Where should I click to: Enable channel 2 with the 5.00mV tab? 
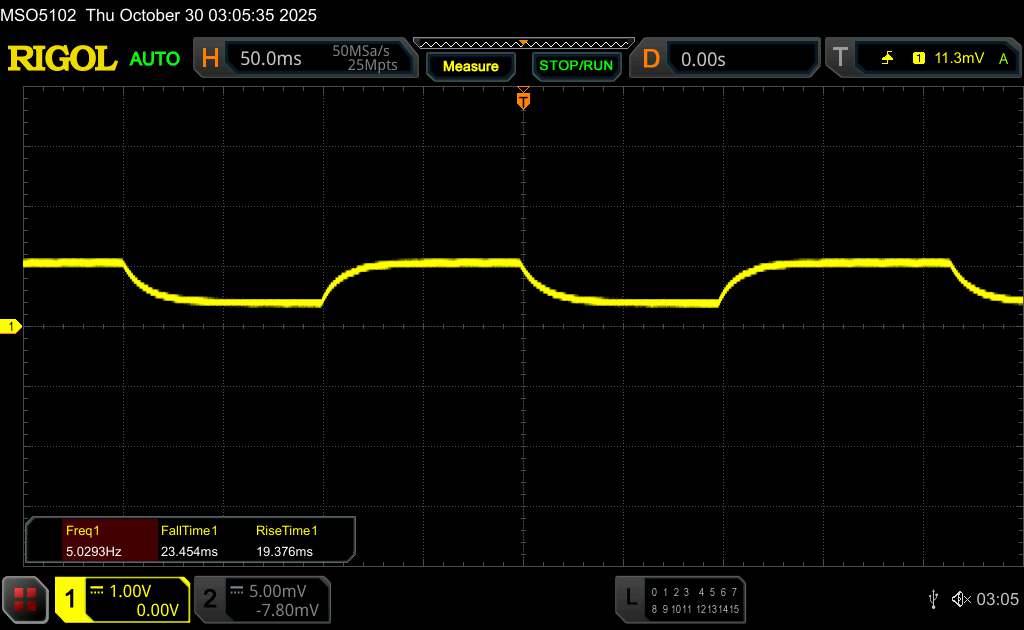[262, 599]
